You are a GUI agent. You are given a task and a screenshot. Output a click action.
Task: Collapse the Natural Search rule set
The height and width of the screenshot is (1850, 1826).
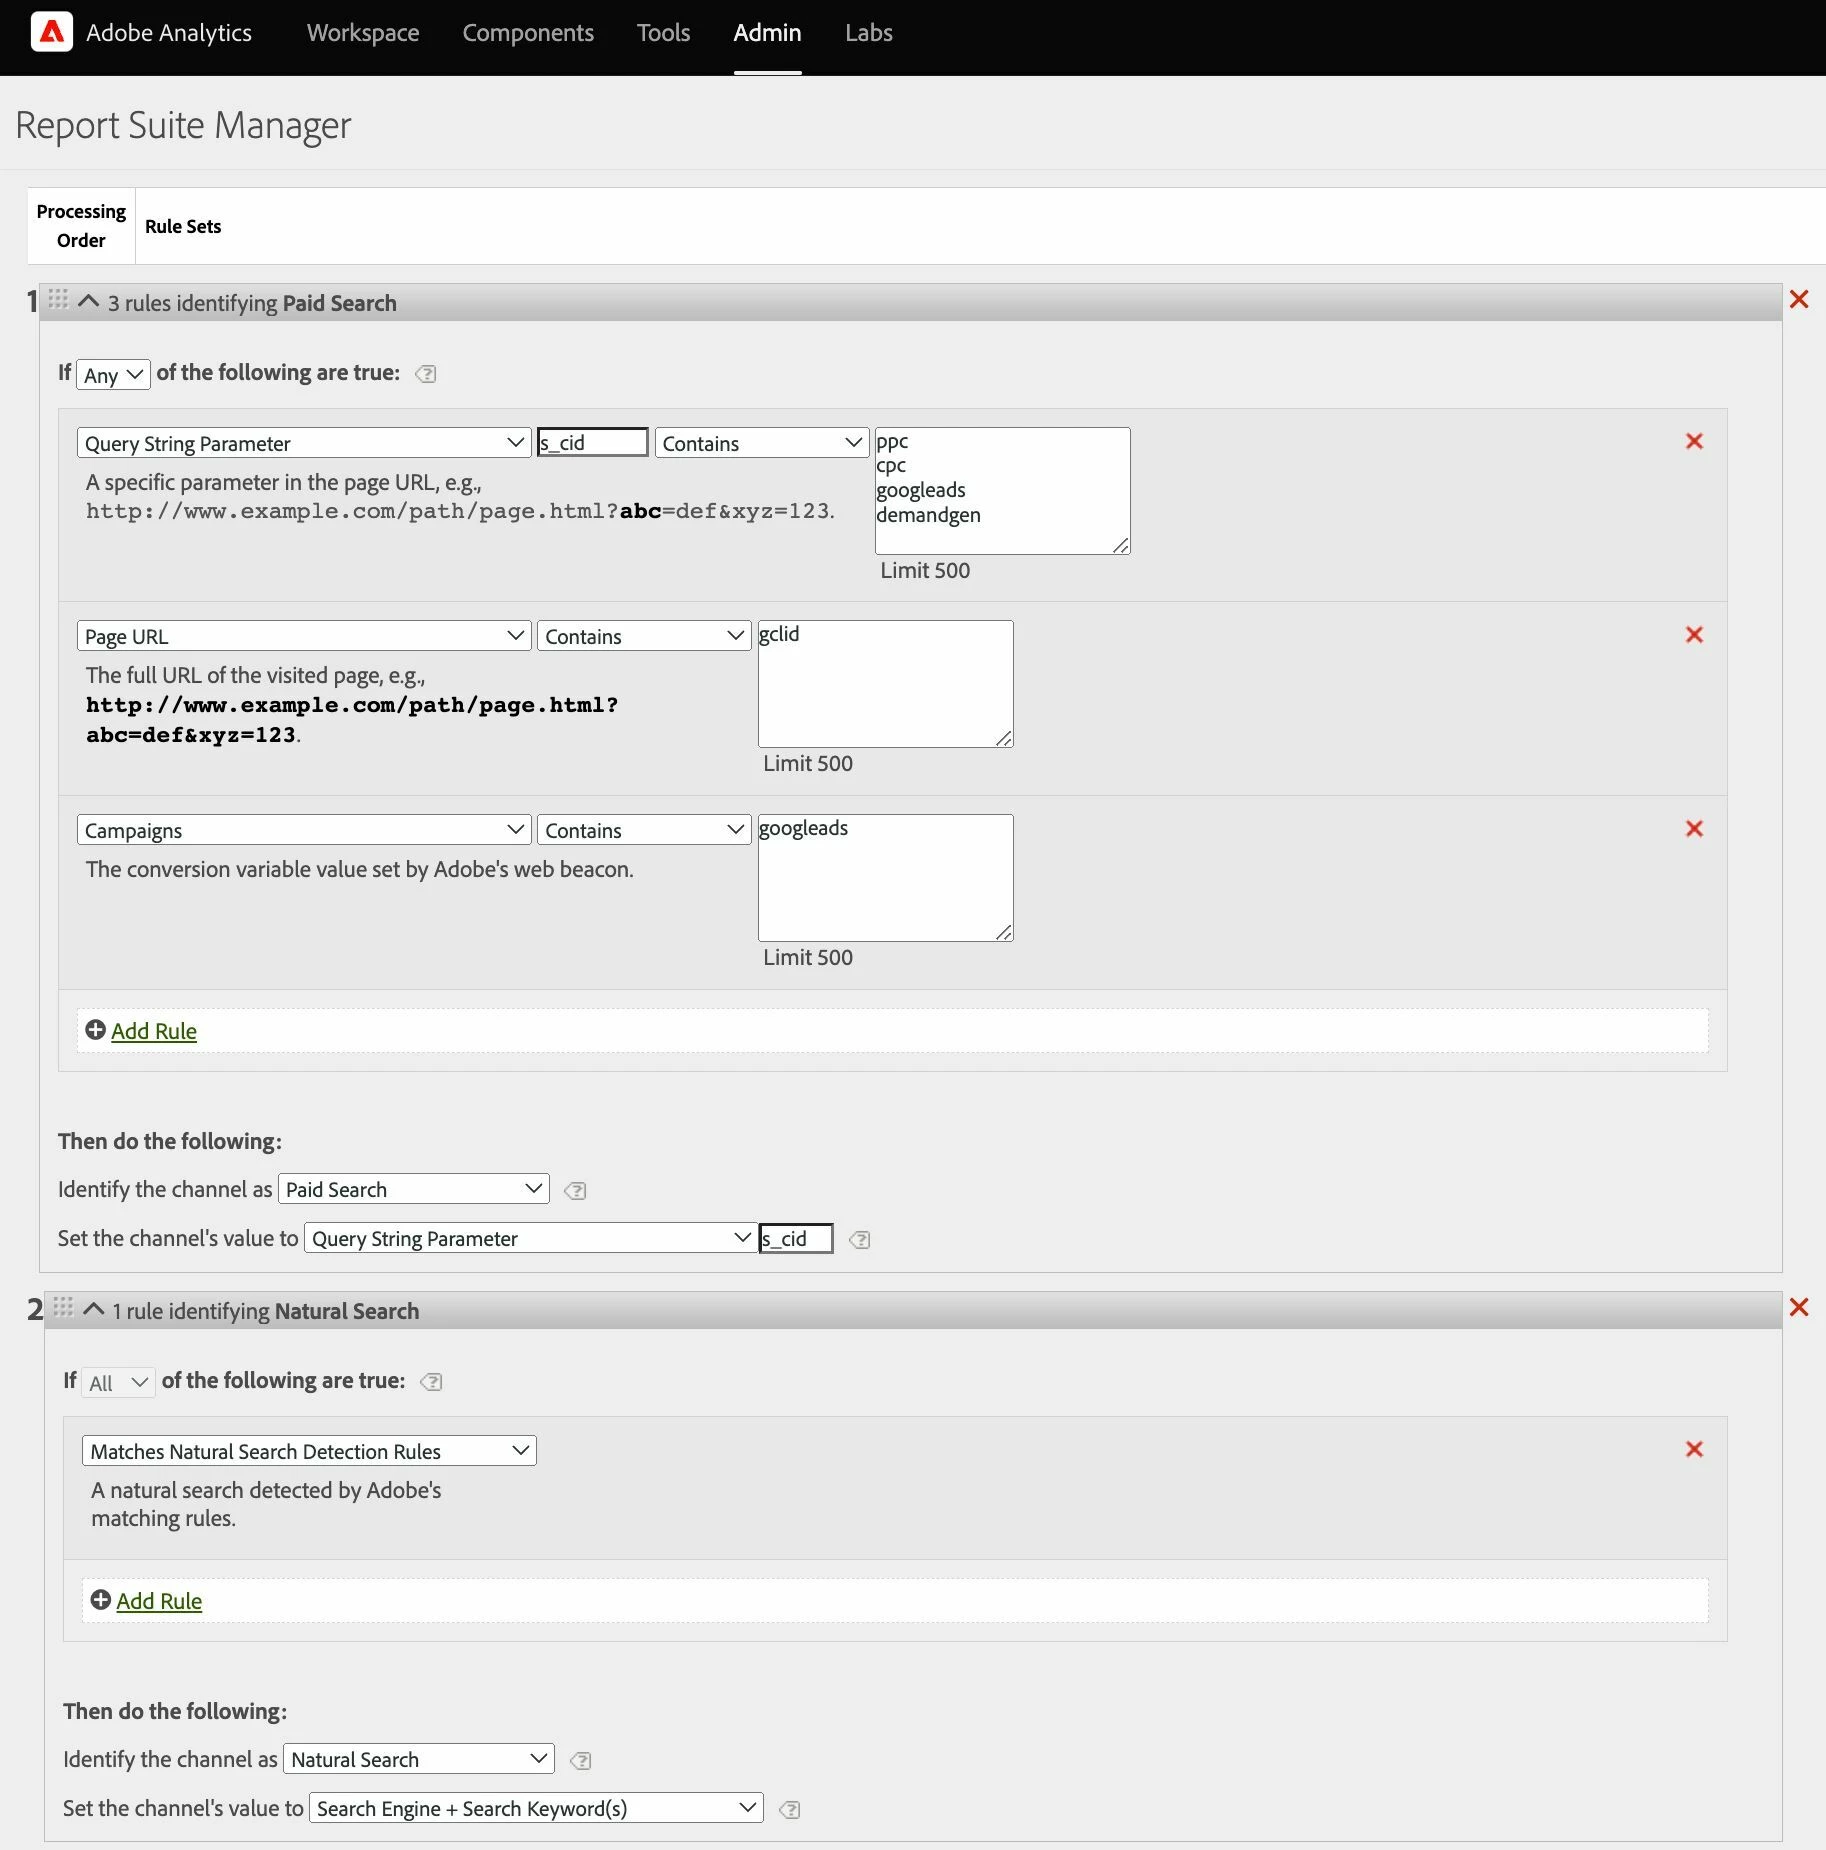pyautogui.click(x=94, y=1309)
